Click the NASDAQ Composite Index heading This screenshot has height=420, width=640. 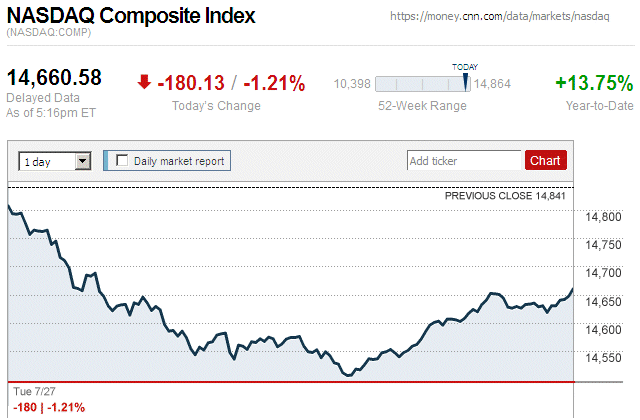(x=131, y=17)
